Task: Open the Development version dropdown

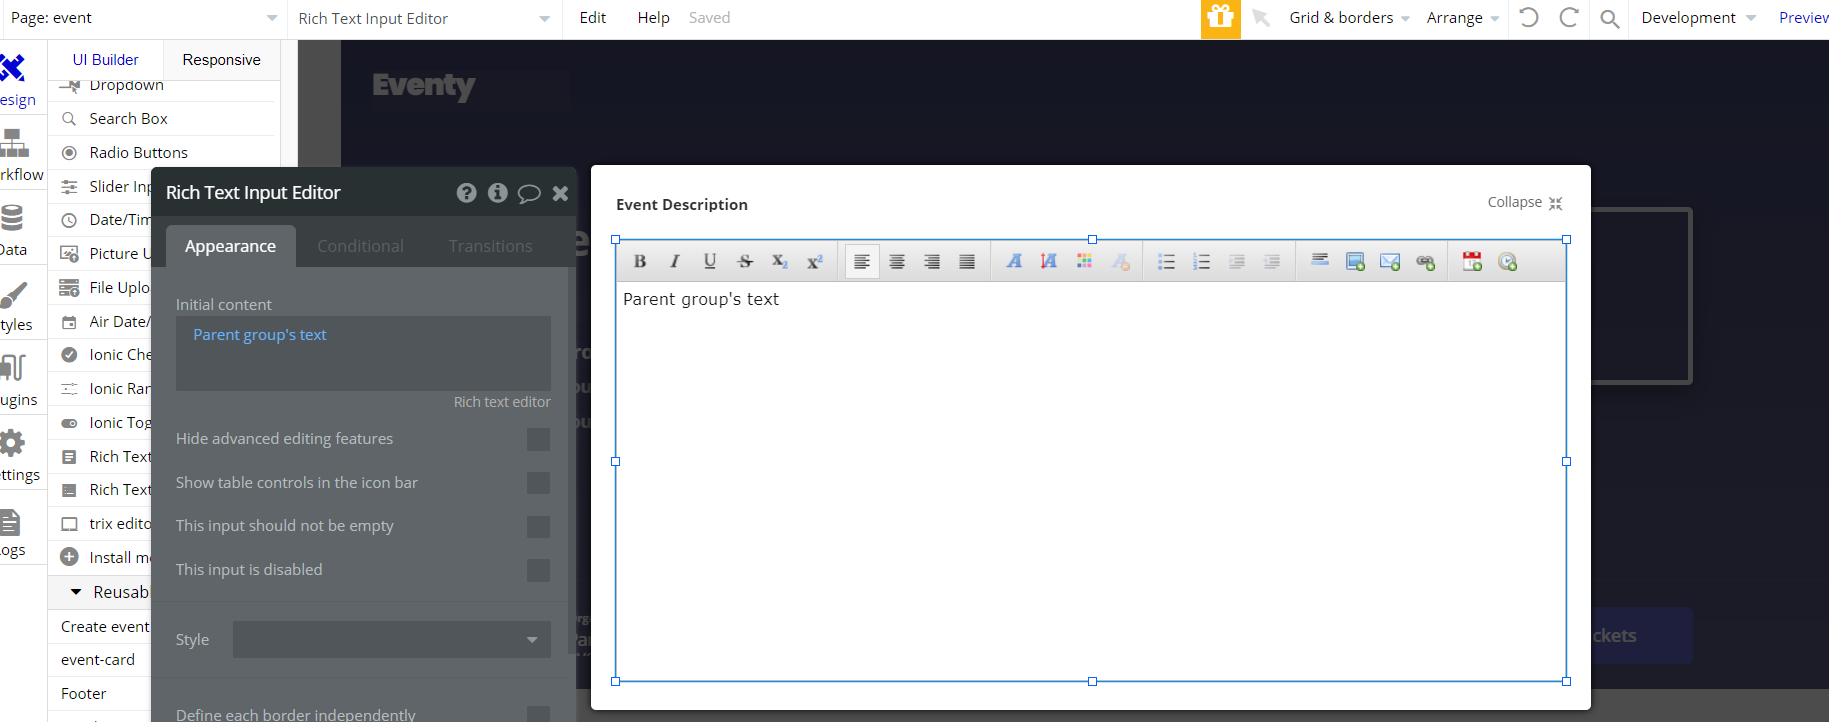Action: click(1698, 18)
